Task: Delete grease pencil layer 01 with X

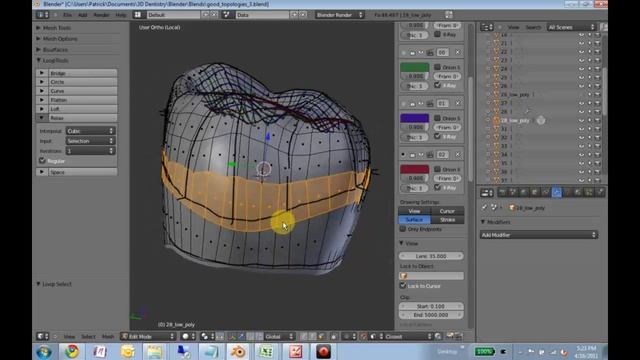Action: pyautogui.click(x=458, y=103)
